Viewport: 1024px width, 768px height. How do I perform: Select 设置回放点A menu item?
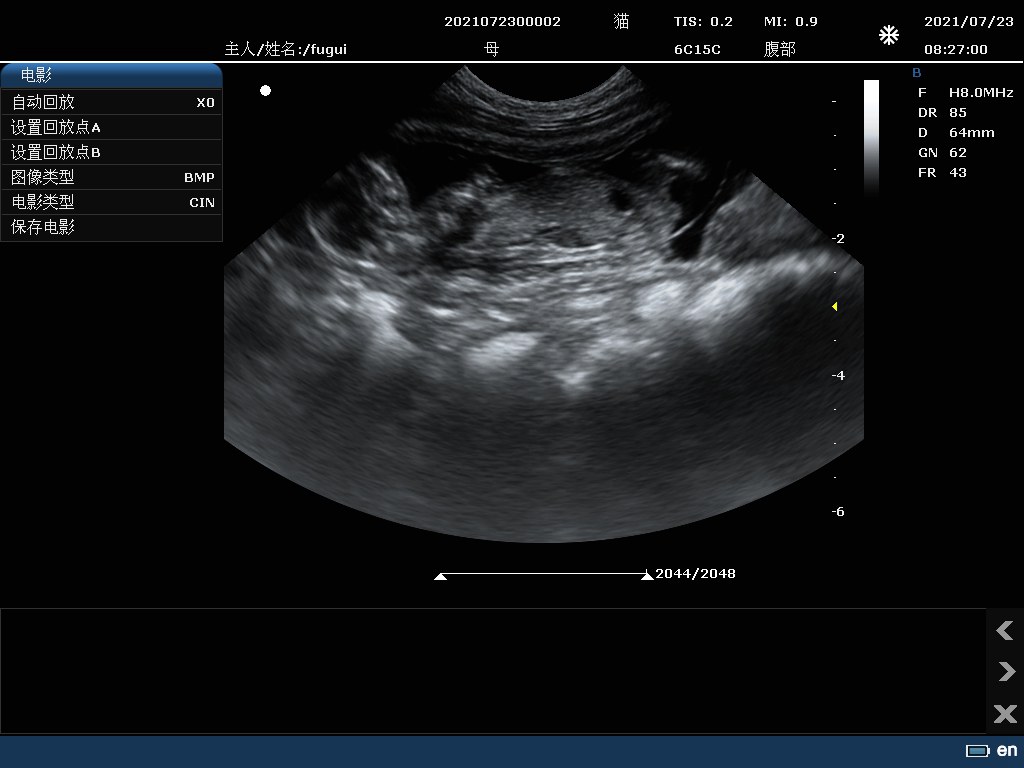click(x=112, y=127)
